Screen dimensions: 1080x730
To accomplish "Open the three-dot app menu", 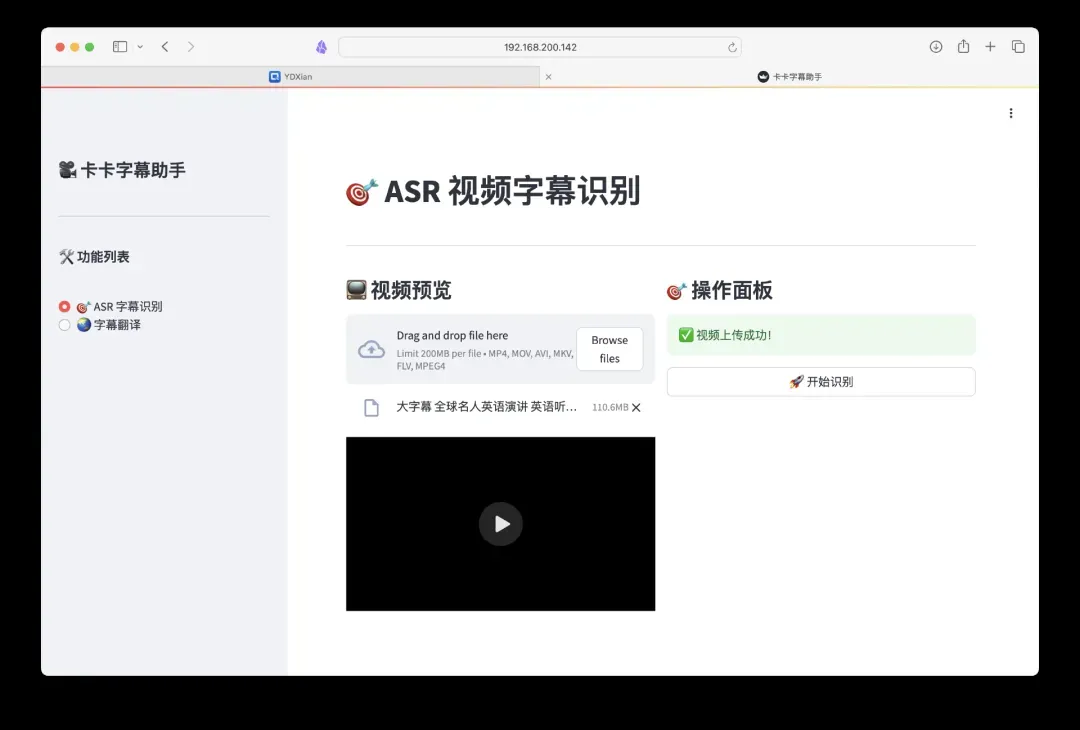I will click(x=1011, y=113).
